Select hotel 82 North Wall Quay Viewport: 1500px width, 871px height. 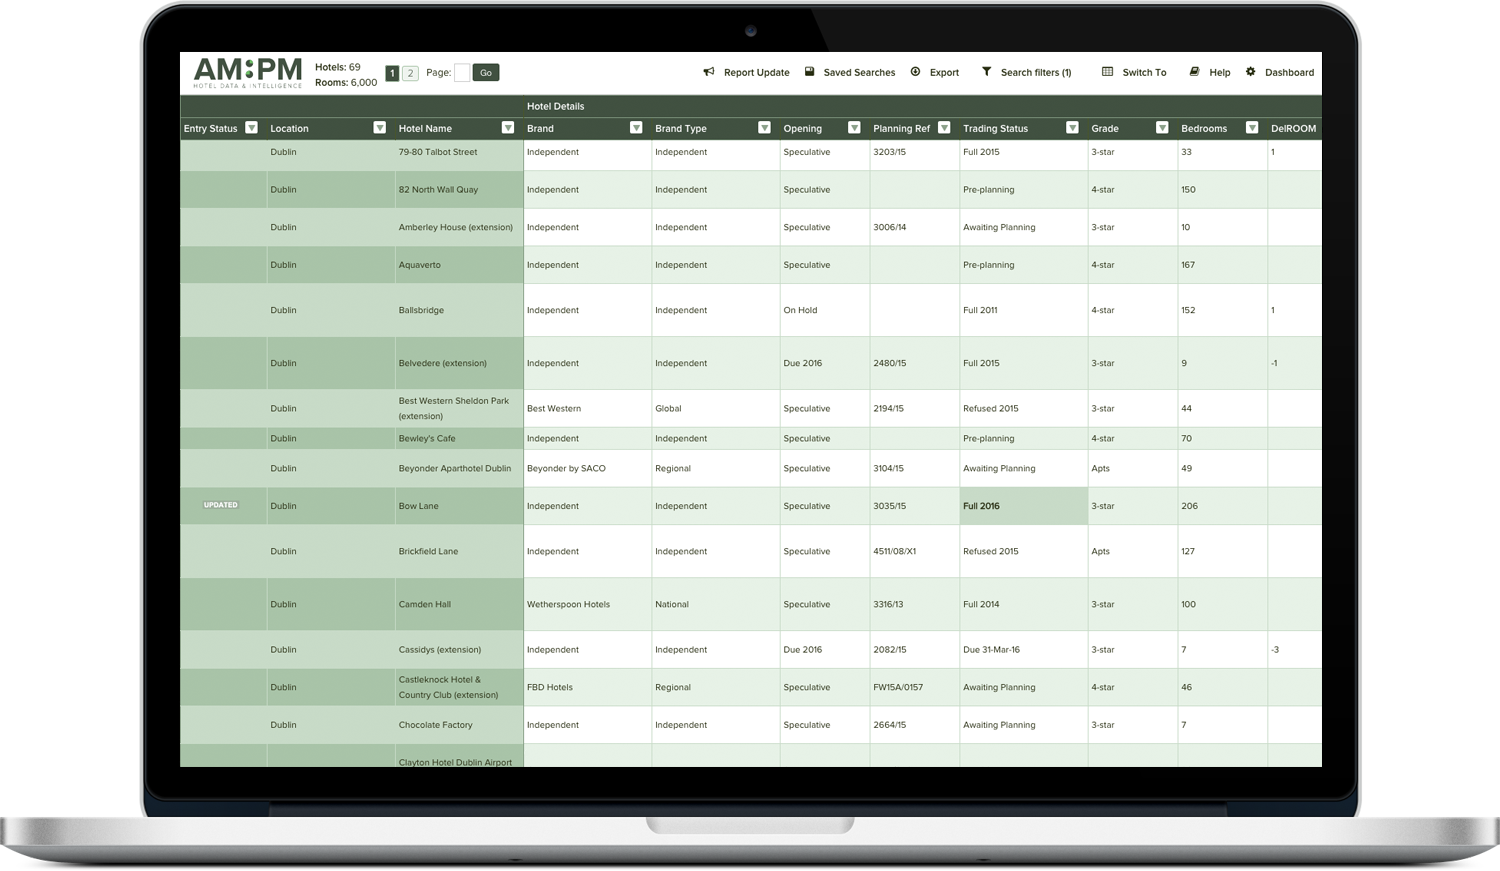click(438, 190)
